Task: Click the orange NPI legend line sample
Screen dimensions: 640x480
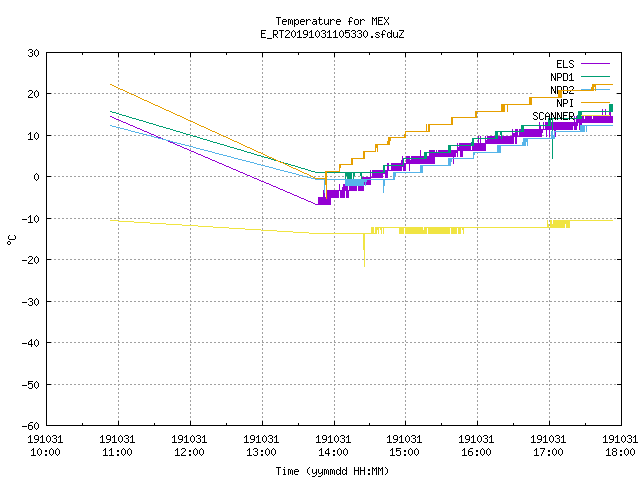Action: [595, 102]
